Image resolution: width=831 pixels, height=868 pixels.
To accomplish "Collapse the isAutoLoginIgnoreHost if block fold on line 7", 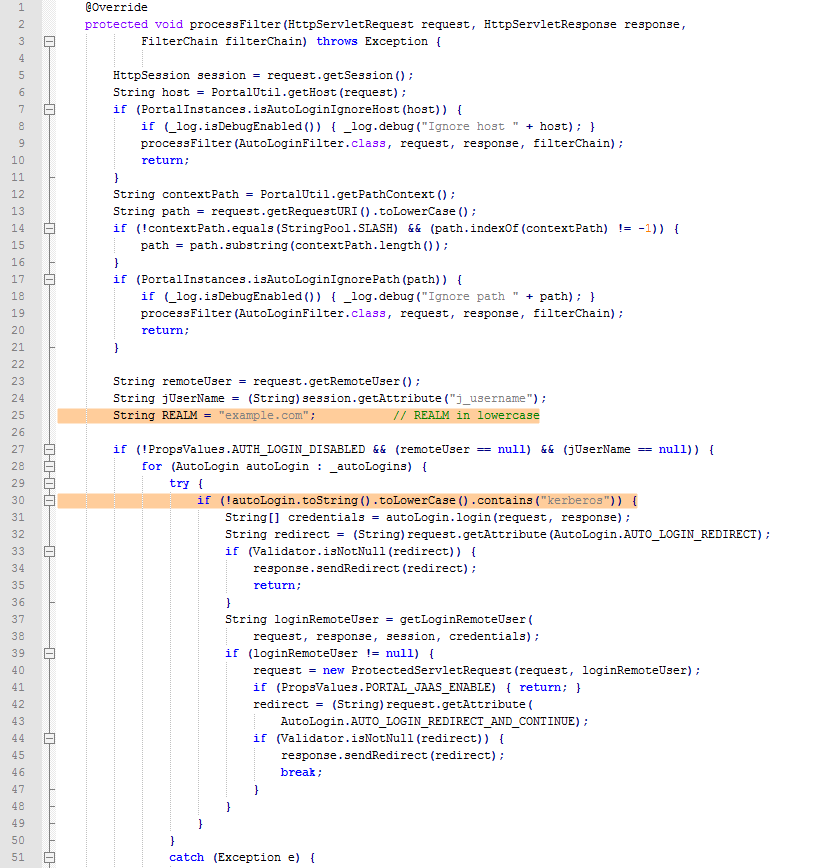I will pos(49,110).
